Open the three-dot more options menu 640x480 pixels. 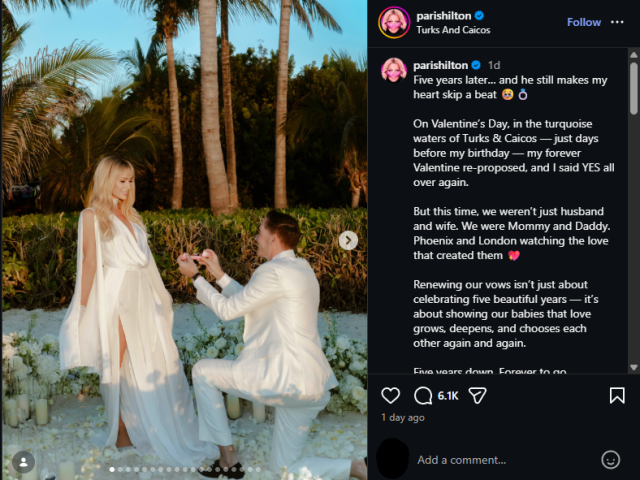coord(617,22)
